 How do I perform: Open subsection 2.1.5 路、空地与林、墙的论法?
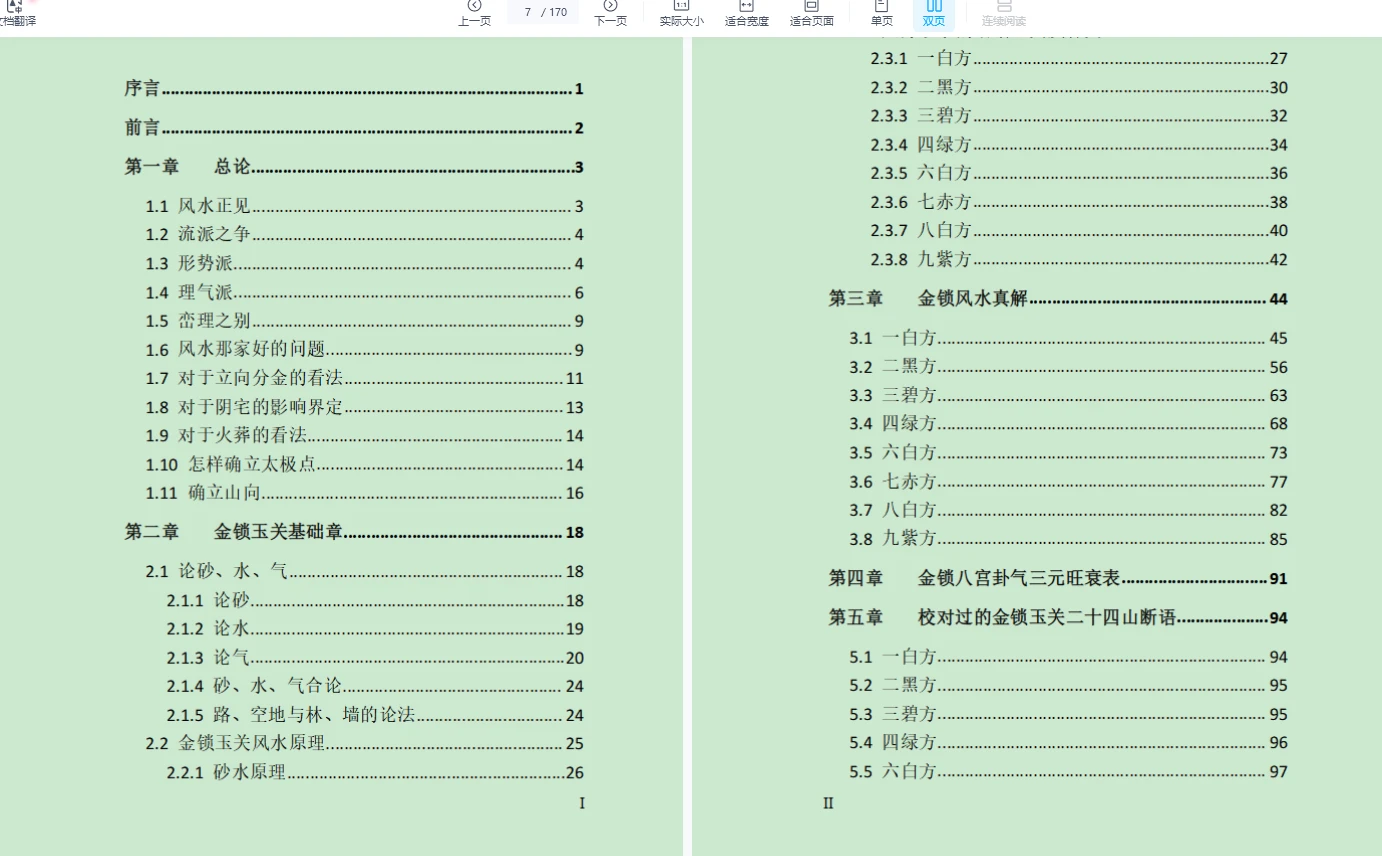(x=375, y=715)
